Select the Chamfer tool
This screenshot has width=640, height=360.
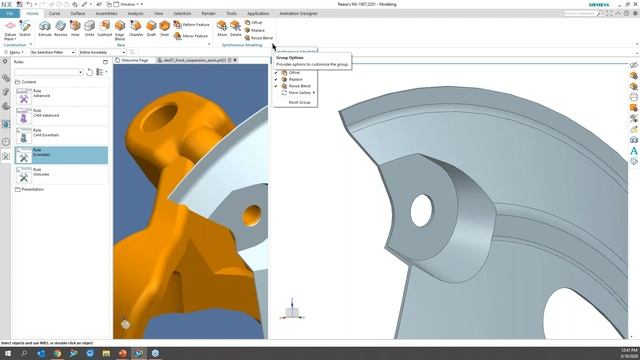pos(136,29)
